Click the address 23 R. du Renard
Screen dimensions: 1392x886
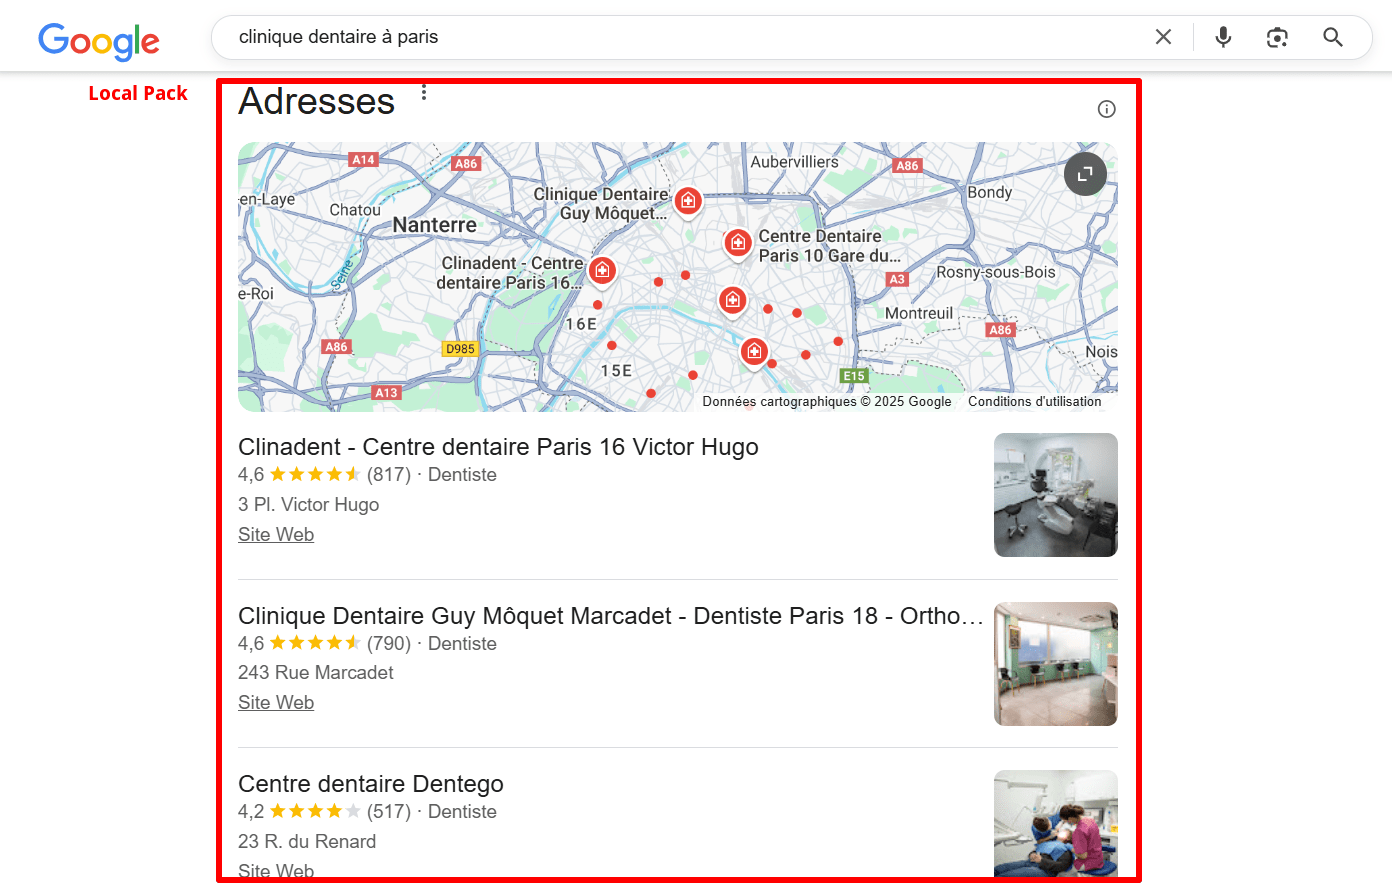click(307, 842)
